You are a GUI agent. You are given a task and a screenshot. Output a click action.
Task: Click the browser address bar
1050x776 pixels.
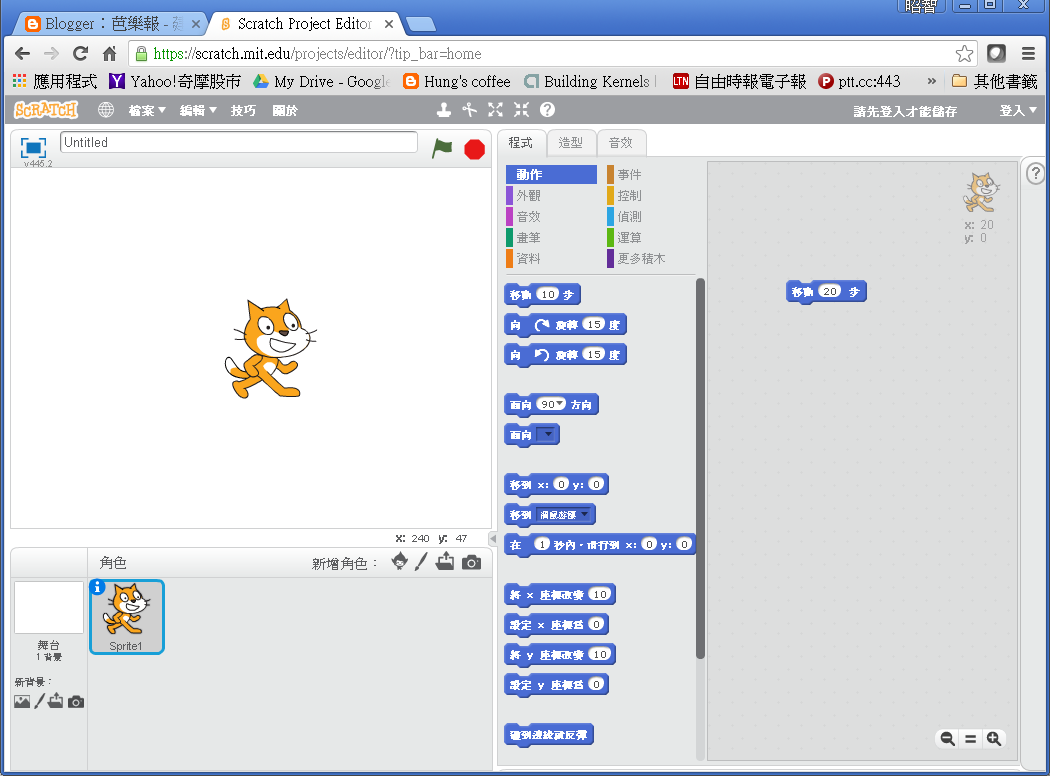pos(552,54)
